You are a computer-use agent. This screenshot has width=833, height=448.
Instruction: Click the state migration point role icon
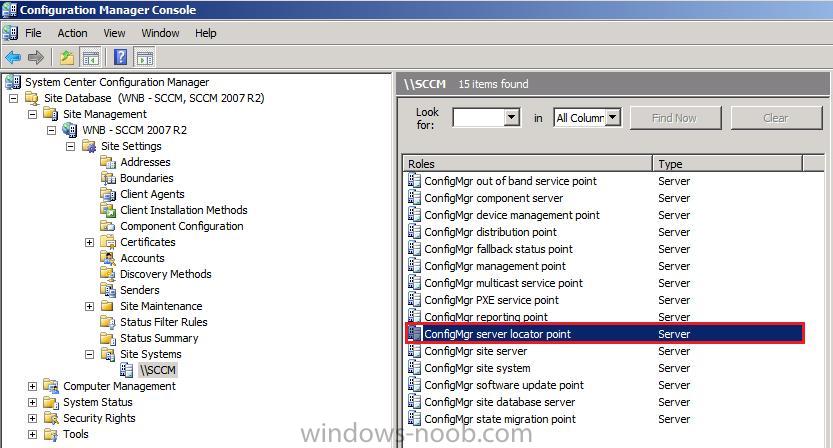click(414, 419)
